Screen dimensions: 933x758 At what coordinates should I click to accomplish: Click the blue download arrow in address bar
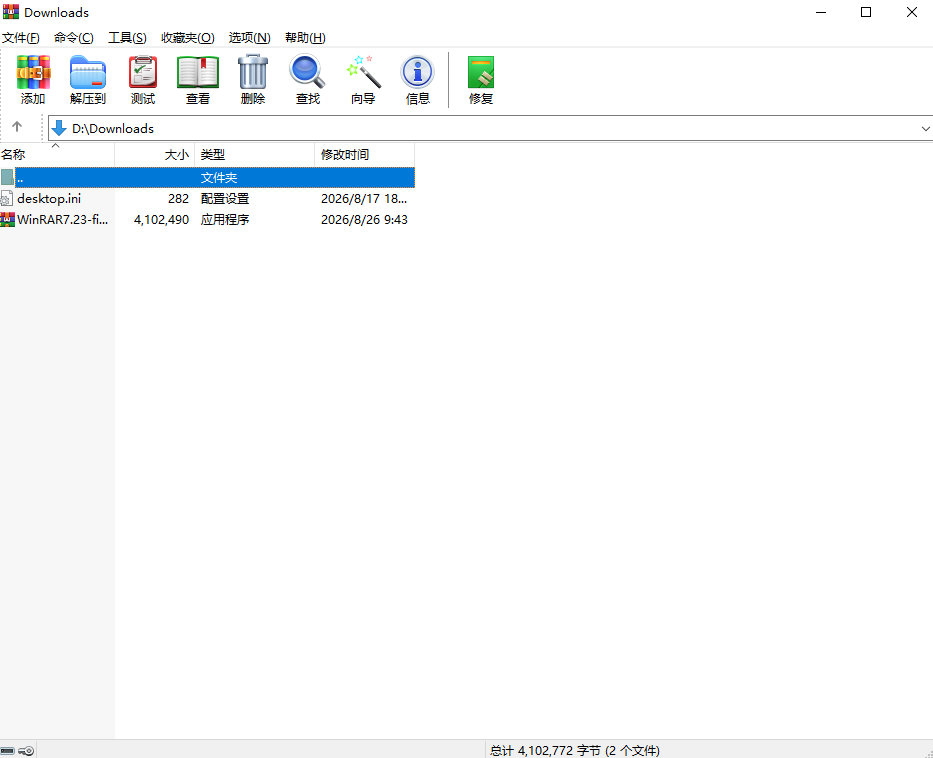[59, 128]
